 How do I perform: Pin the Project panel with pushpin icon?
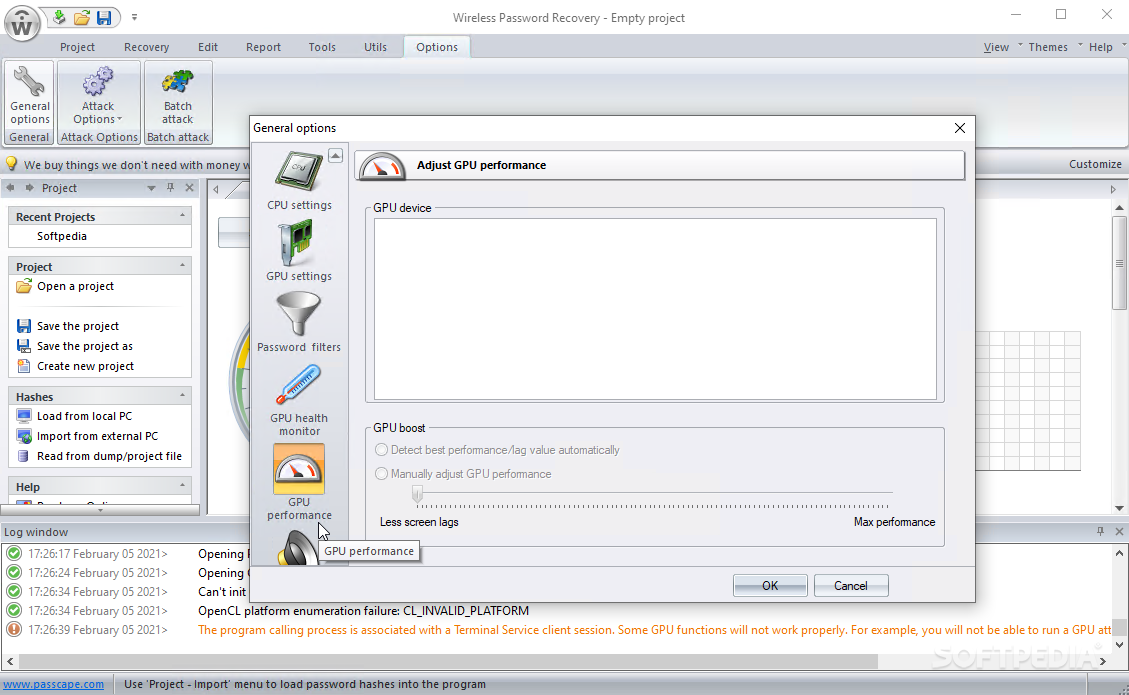(x=171, y=187)
